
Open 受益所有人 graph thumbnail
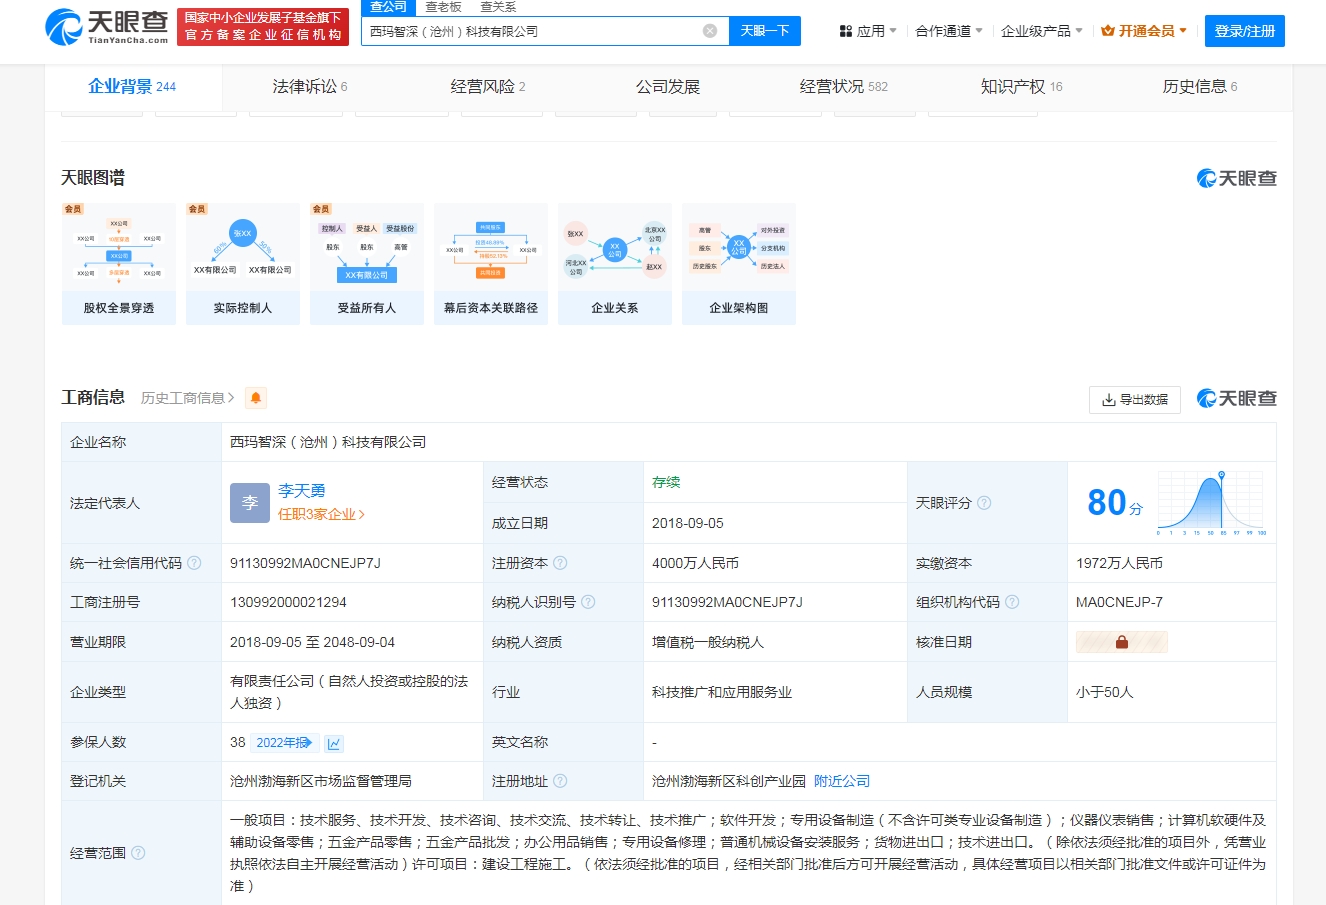click(367, 264)
